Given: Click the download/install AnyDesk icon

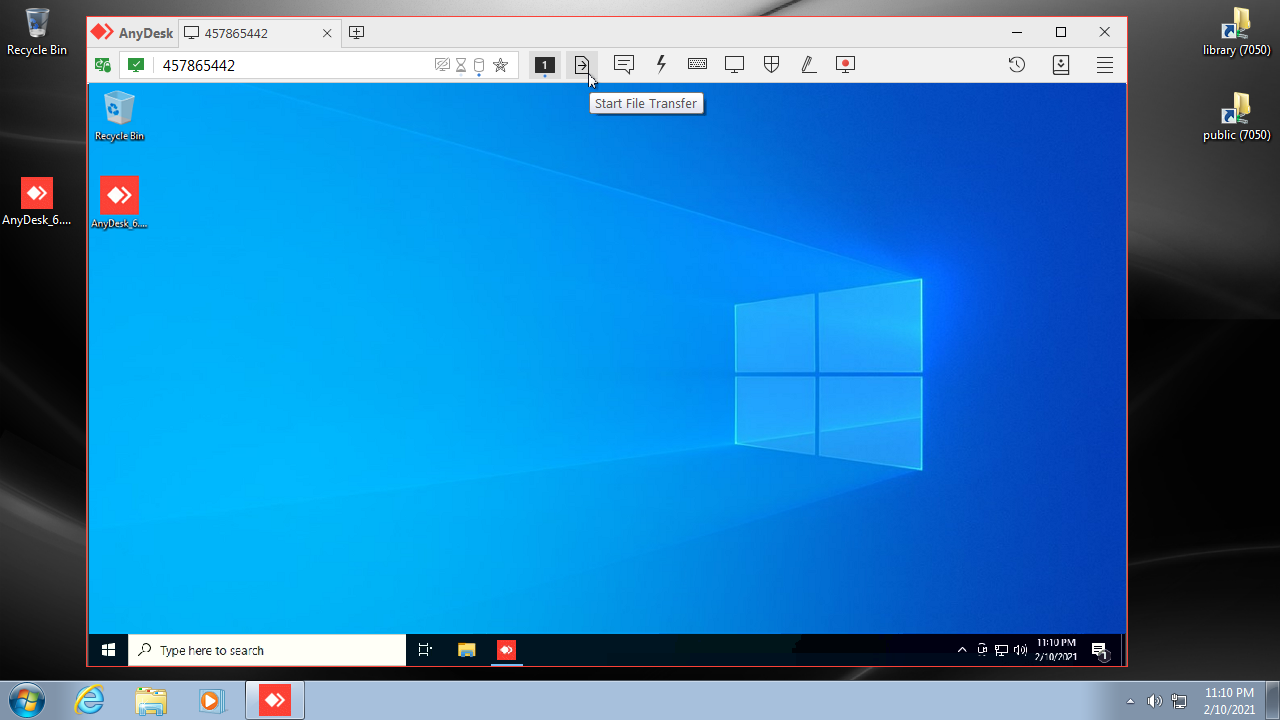Looking at the screenshot, I should (x=1061, y=65).
